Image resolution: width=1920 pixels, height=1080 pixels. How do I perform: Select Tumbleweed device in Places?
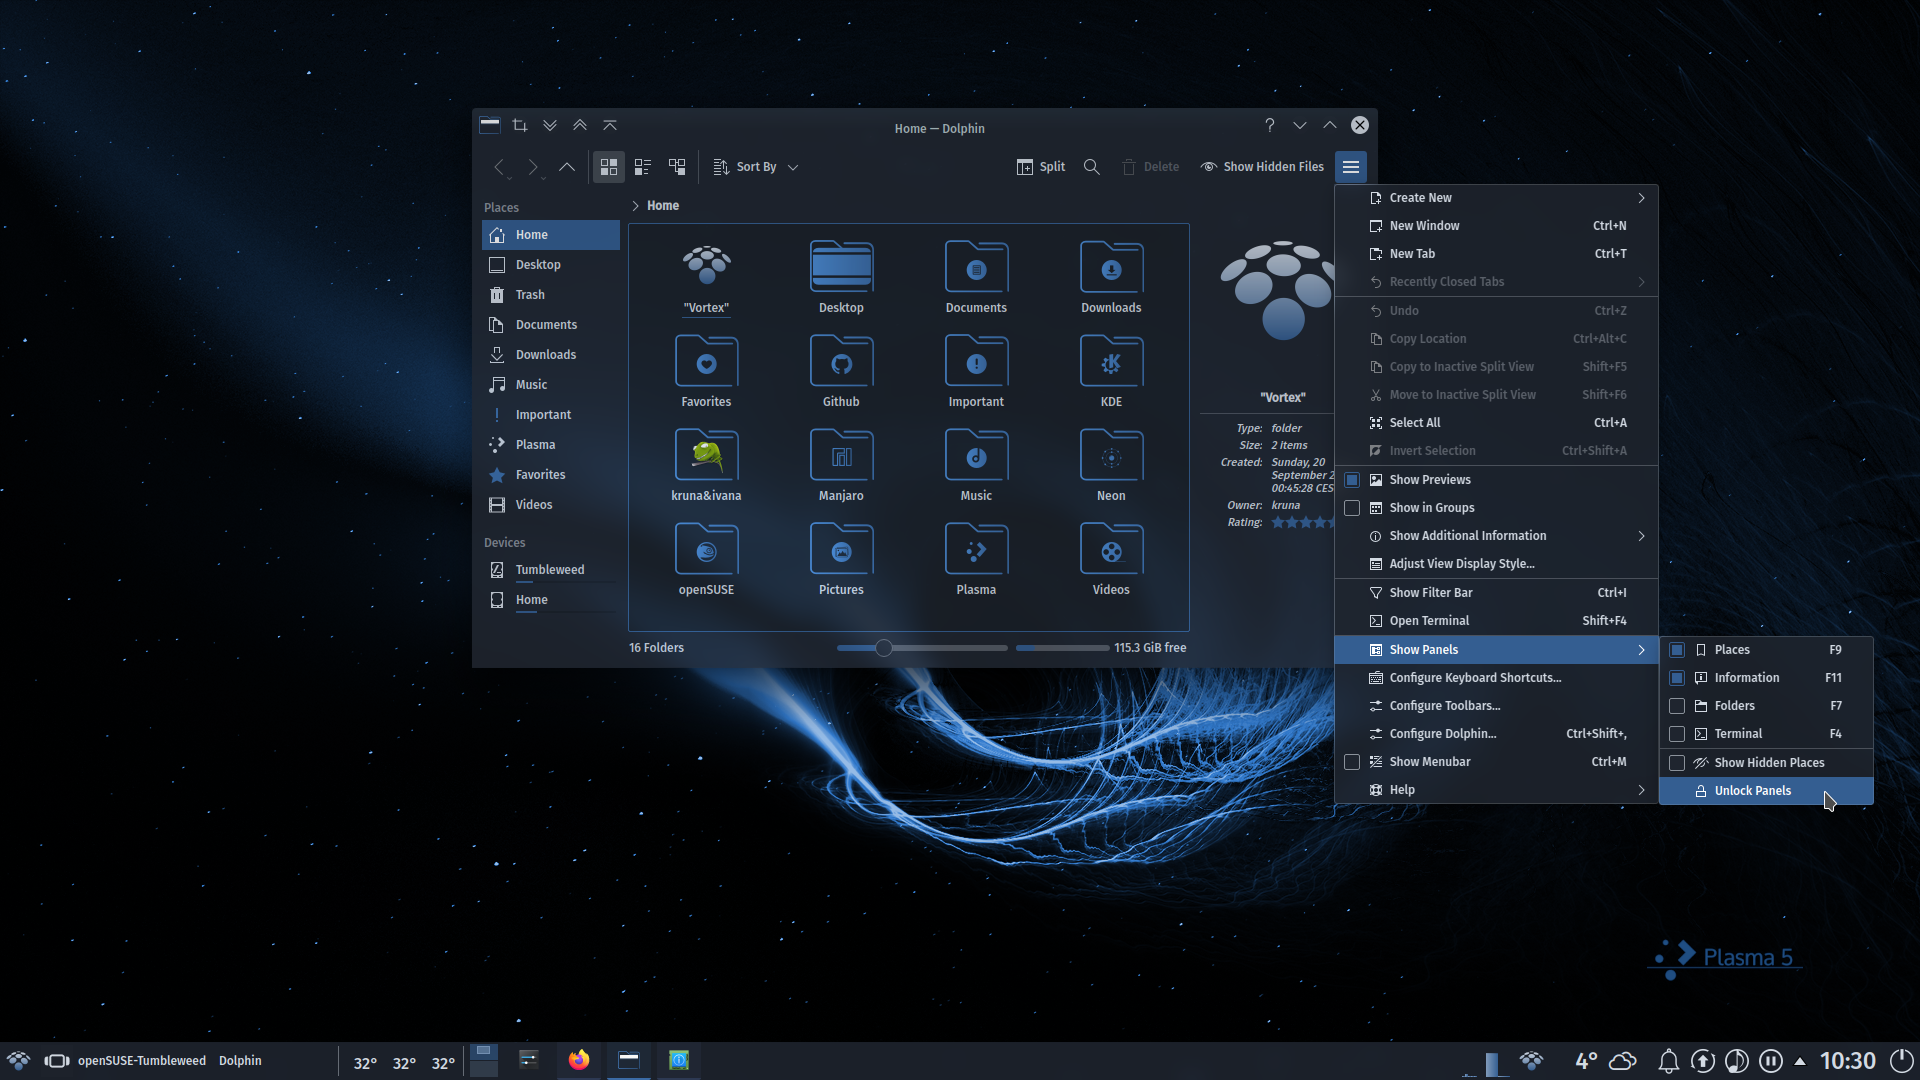coord(551,570)
